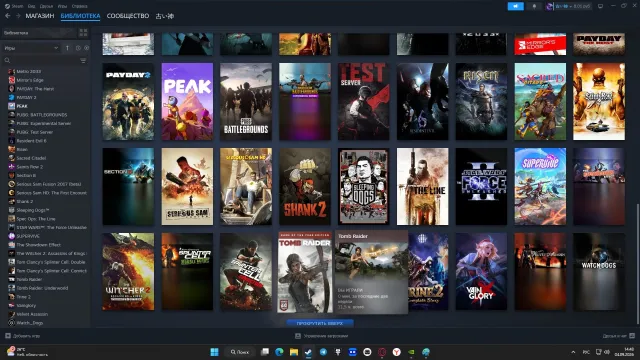Image resolution: width=640 pixels, height=360 pixels.
Task: Open the Справка menu
Action: [x=79, y=6]
